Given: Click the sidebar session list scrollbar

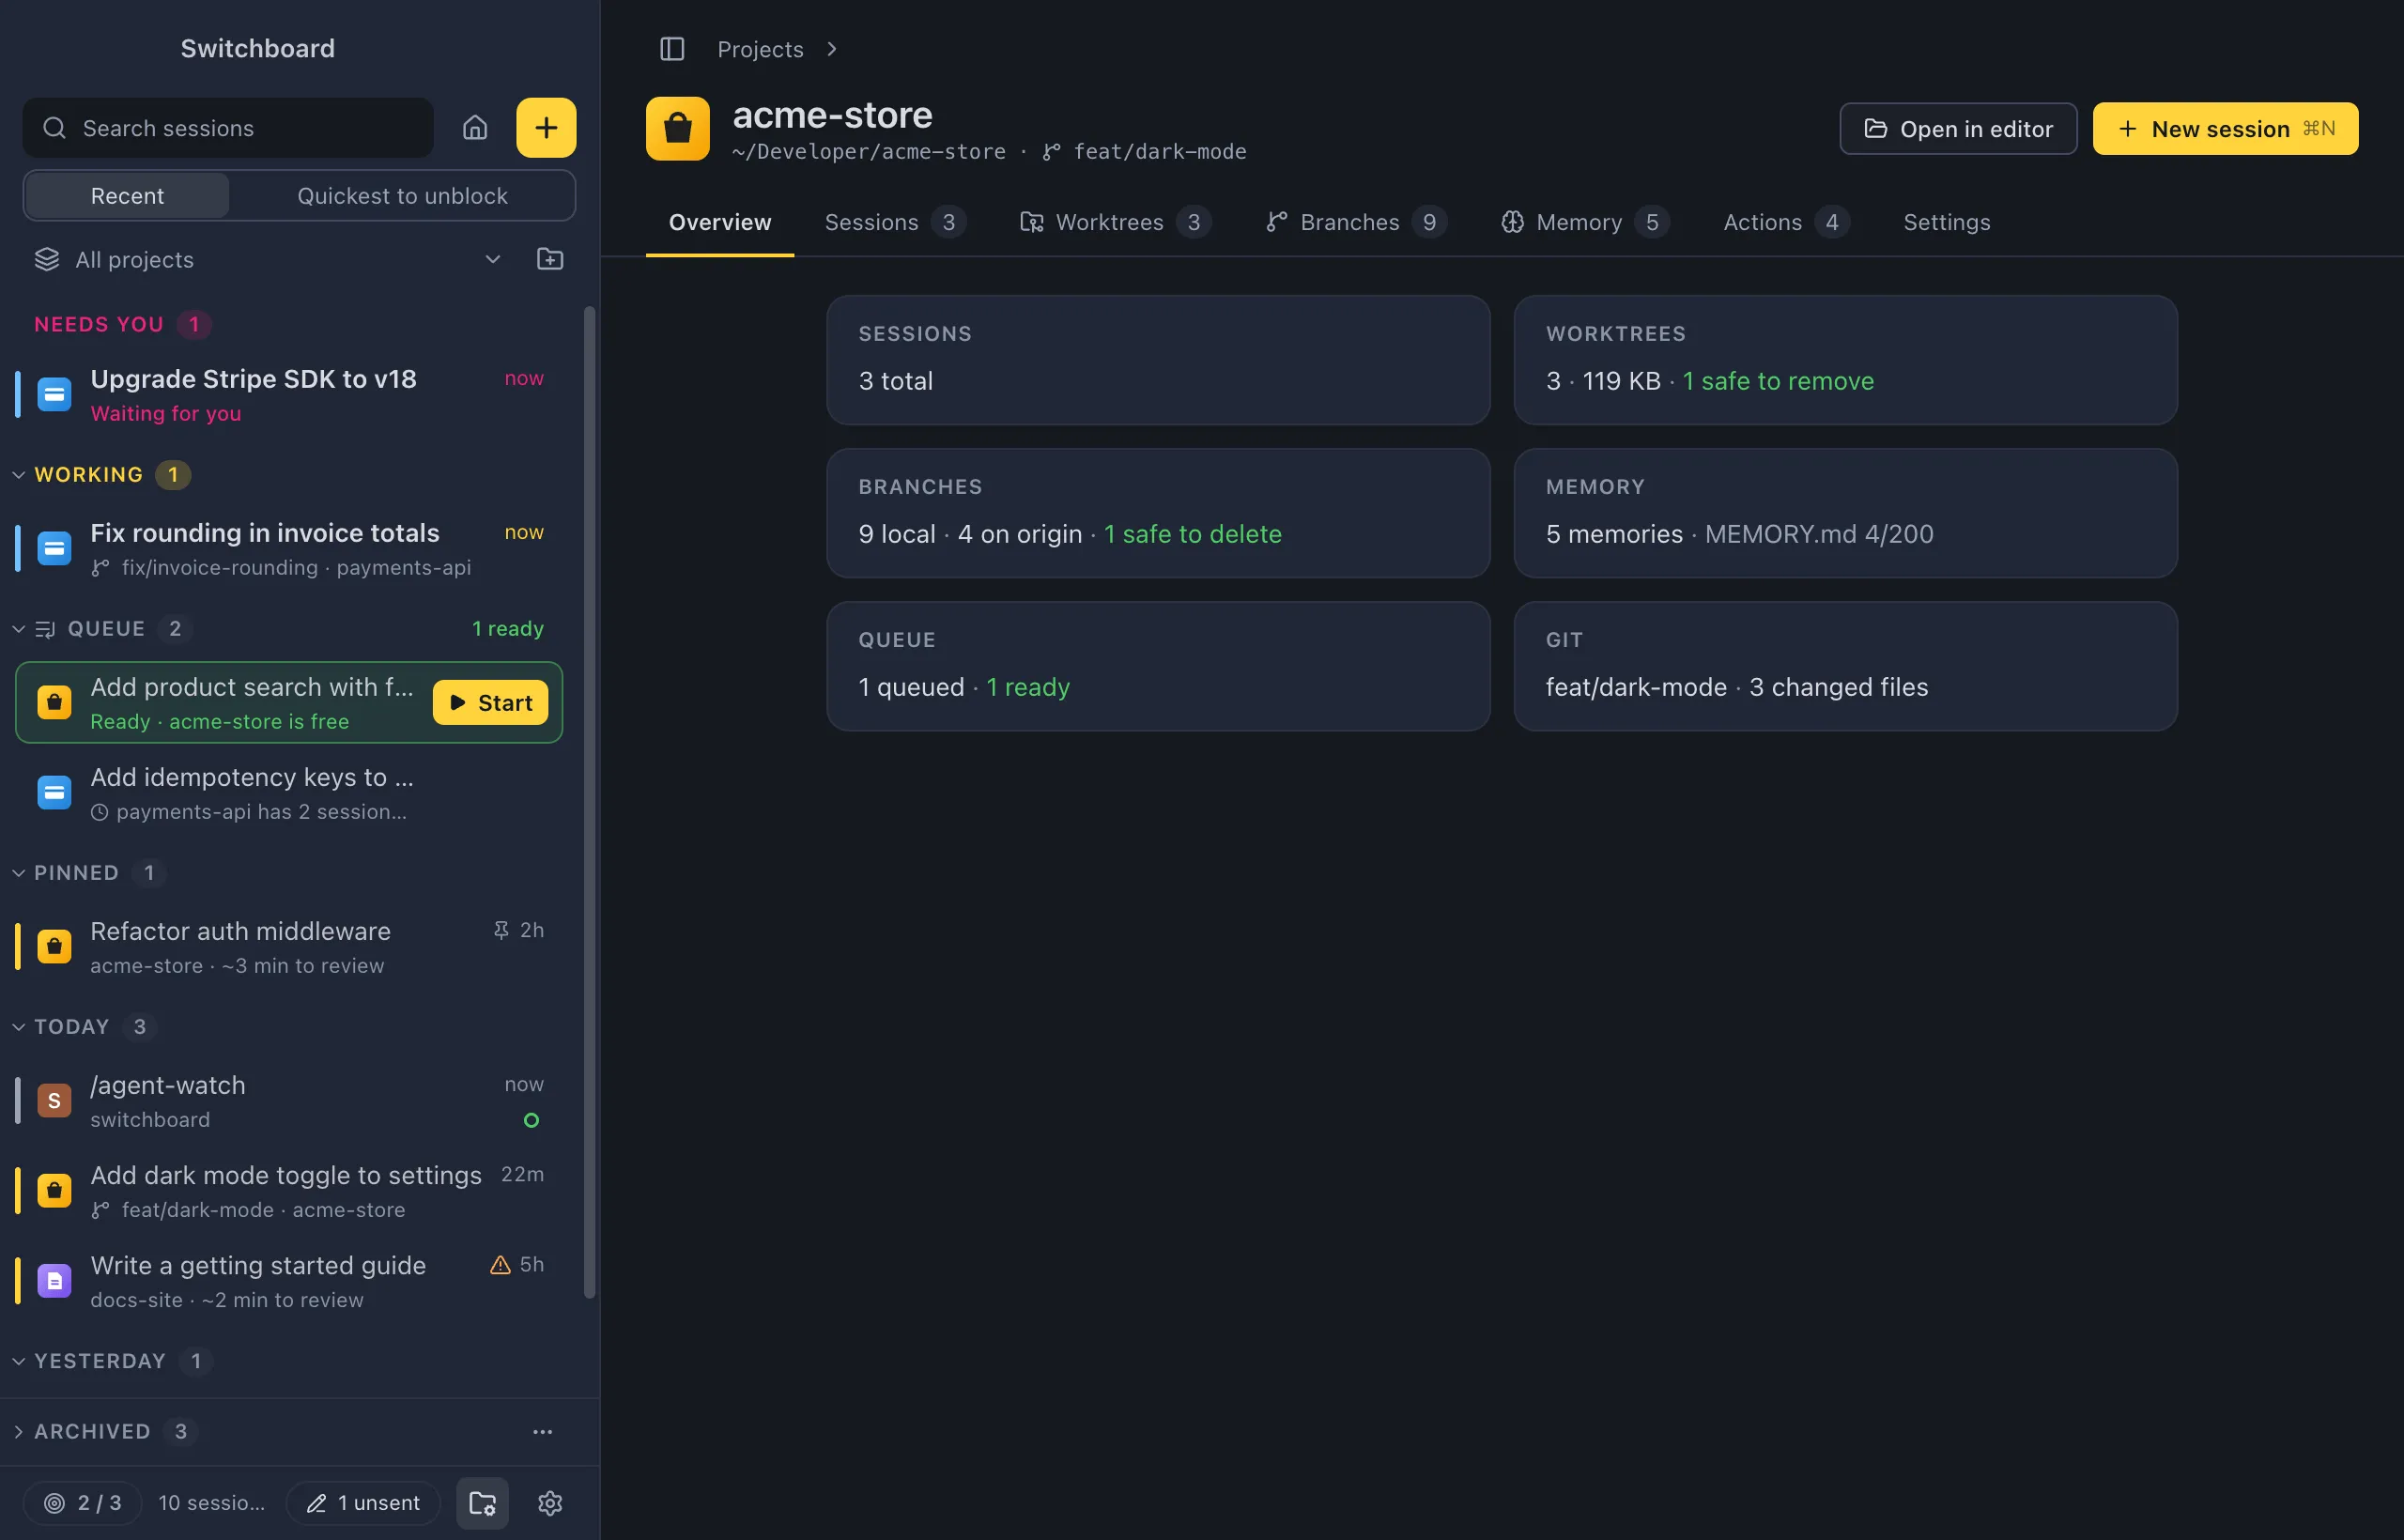Looking at the screenshot, I should (x=590, y=803).
